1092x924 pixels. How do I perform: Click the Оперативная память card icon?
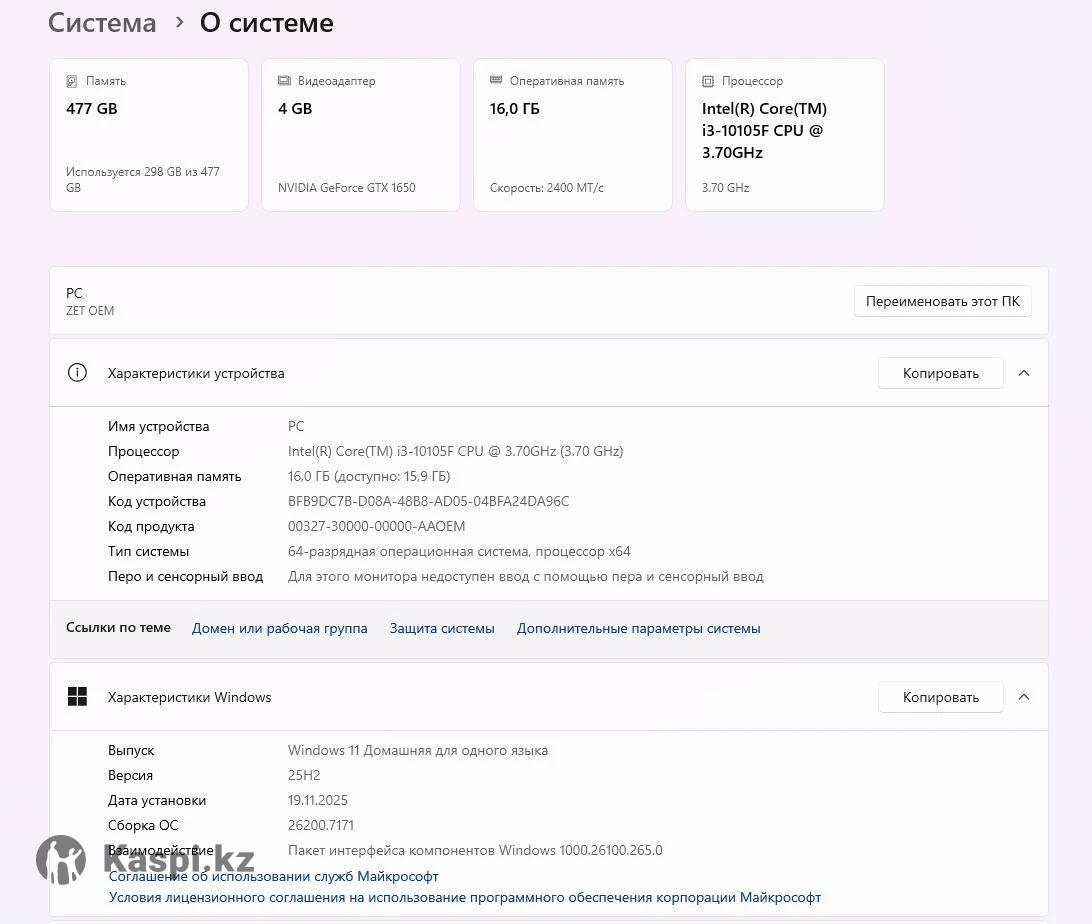pos(496,81)
